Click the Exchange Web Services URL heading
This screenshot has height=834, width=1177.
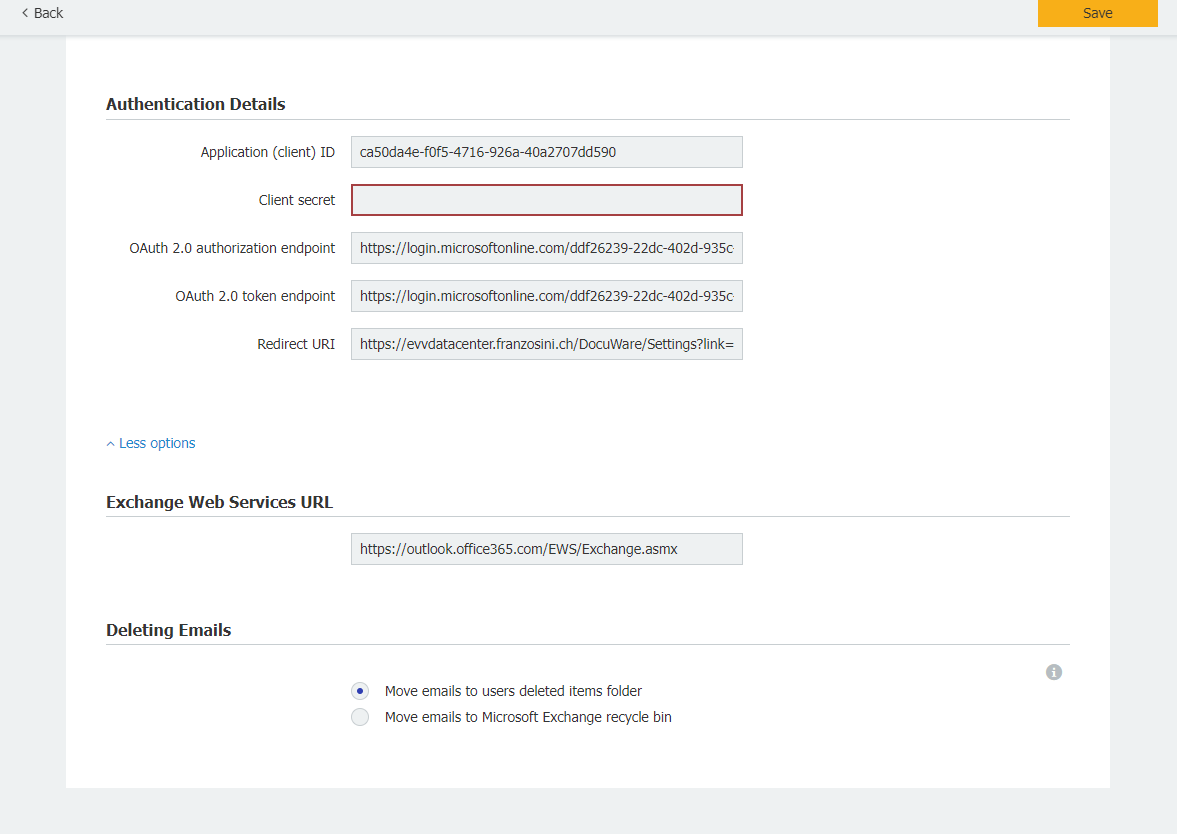pyautogui.click(x=219, y=502)
